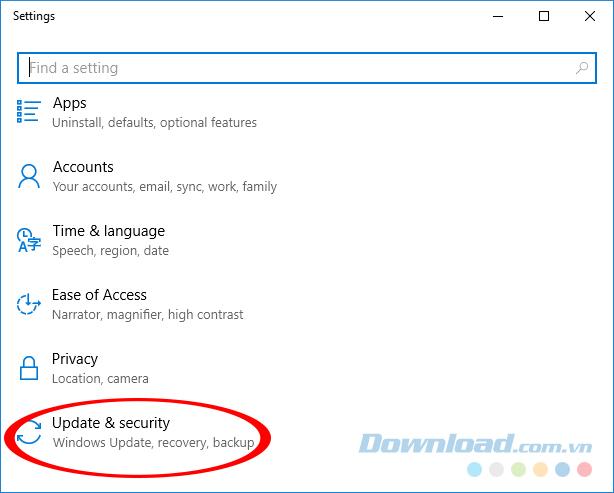Image resolution: width=614 pixels, height=493 pixels.
Task: Open Update & security settings
Action: click(x=135, y=432)
